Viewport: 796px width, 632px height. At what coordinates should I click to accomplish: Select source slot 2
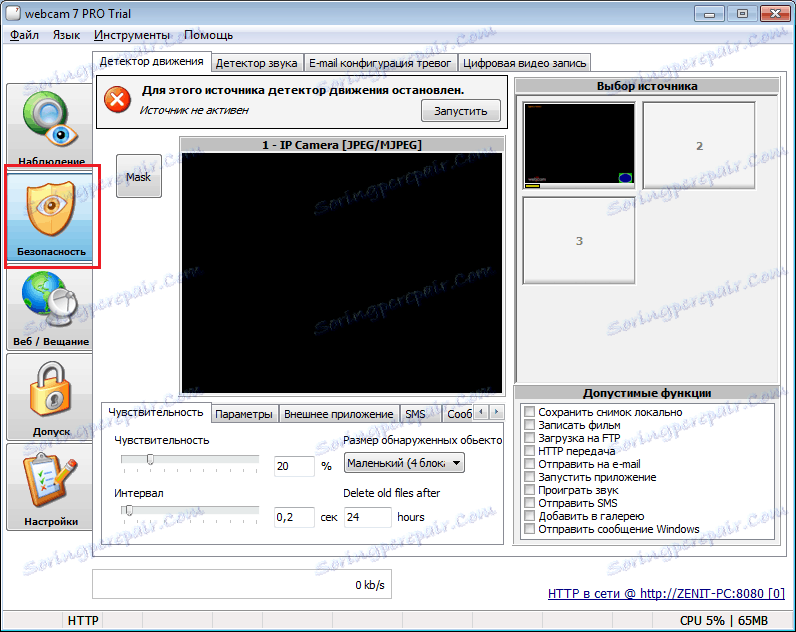click(699, 145)
